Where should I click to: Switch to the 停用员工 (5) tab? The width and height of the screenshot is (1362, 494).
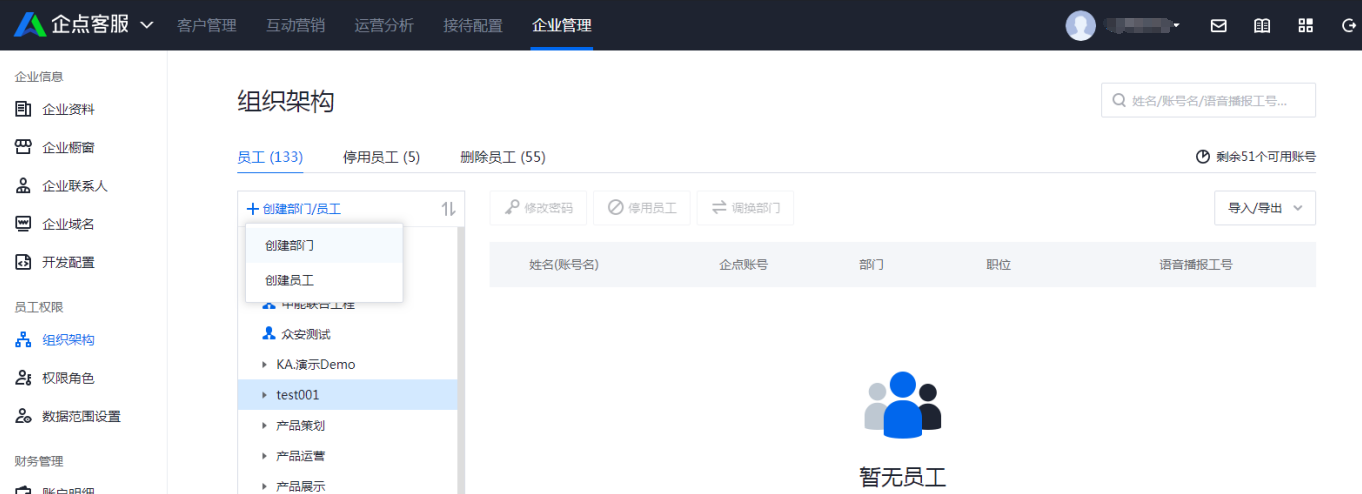pos(381,157)
